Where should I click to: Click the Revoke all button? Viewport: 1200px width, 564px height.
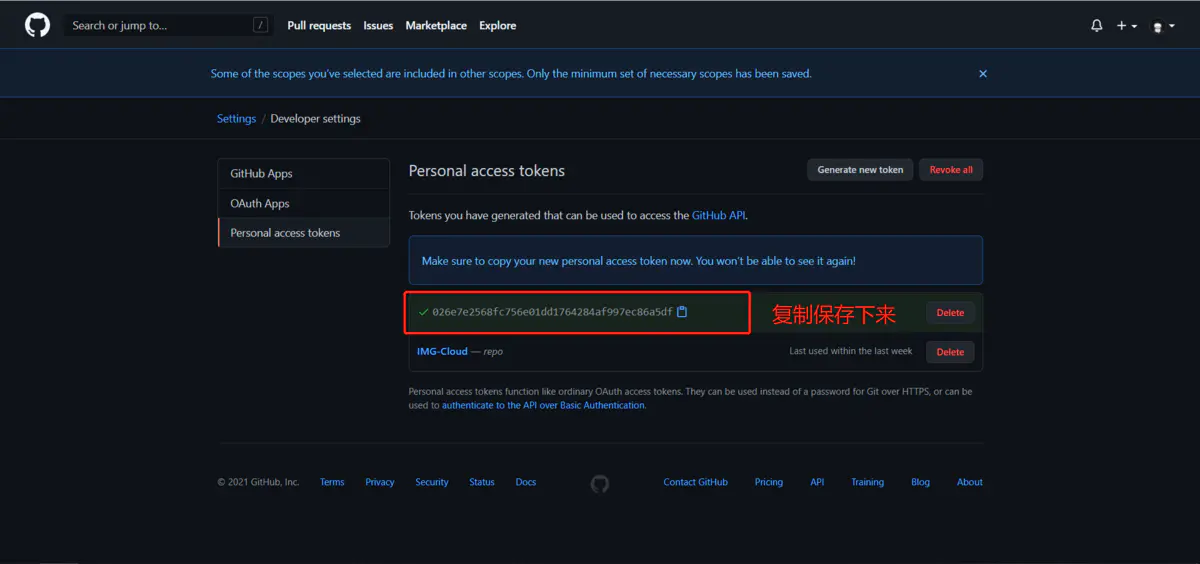point(951,170)
